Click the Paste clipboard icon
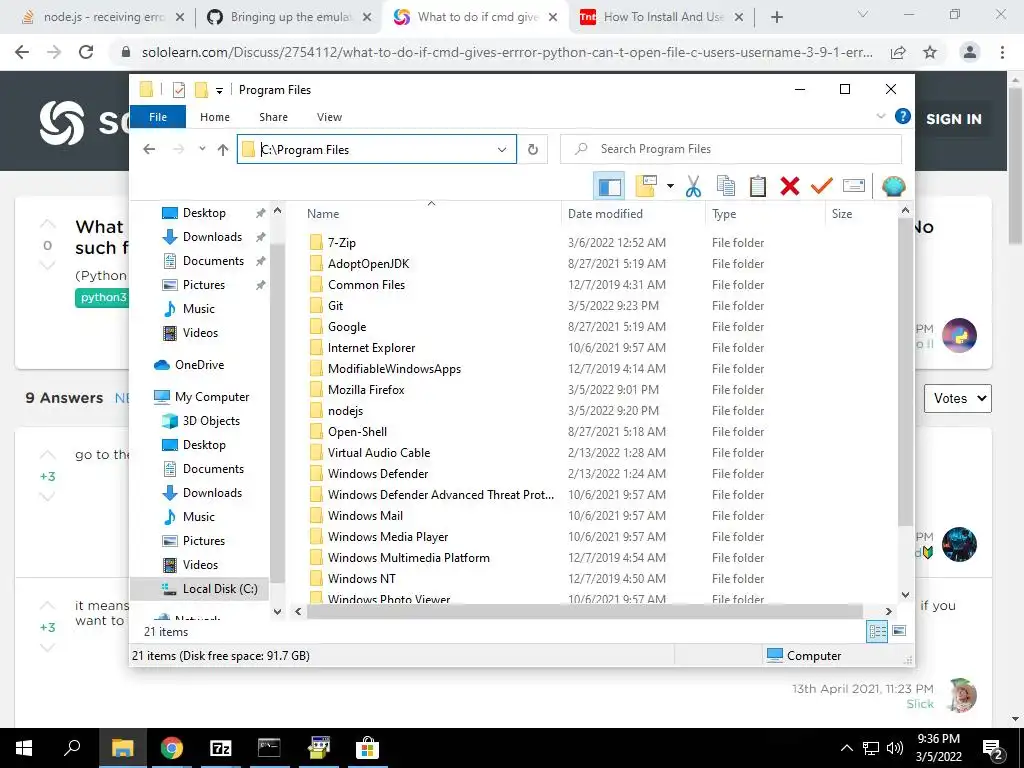This screenshot has height=768, width=1024. [x=758, y=186]
